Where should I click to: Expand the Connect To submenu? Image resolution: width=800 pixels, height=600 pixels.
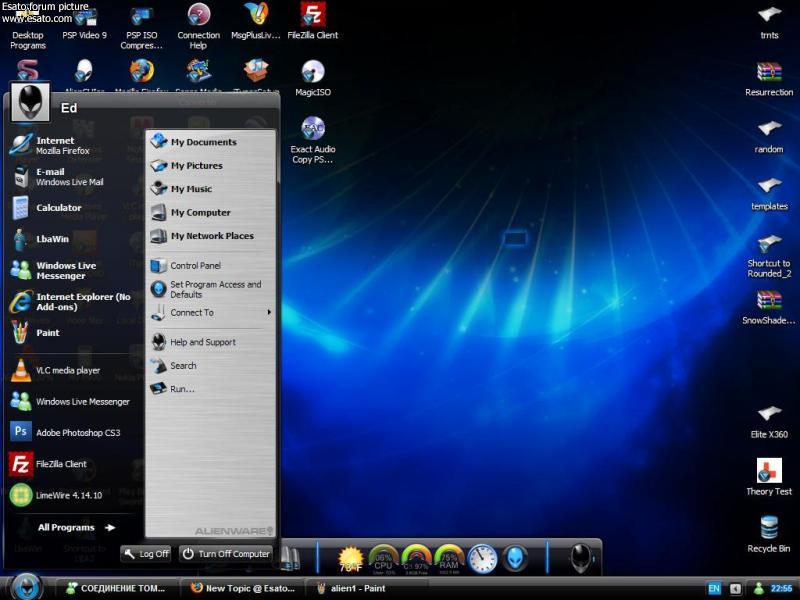pyautogui.click(x=211, y=312)
